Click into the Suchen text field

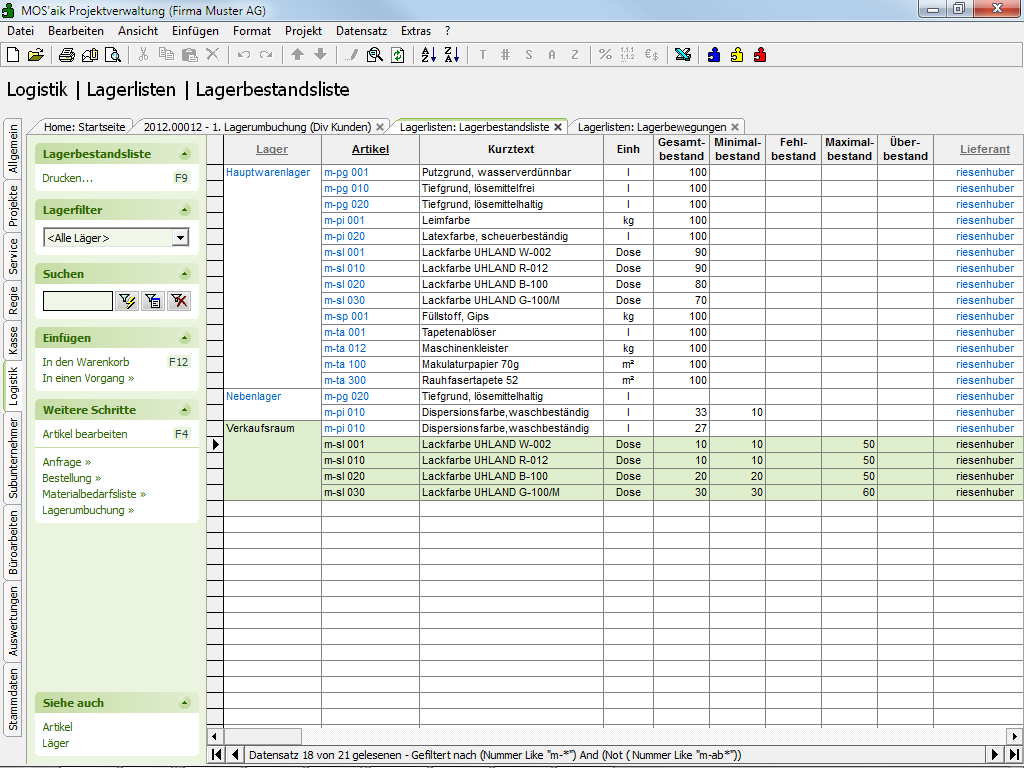(x=77, y=301)
